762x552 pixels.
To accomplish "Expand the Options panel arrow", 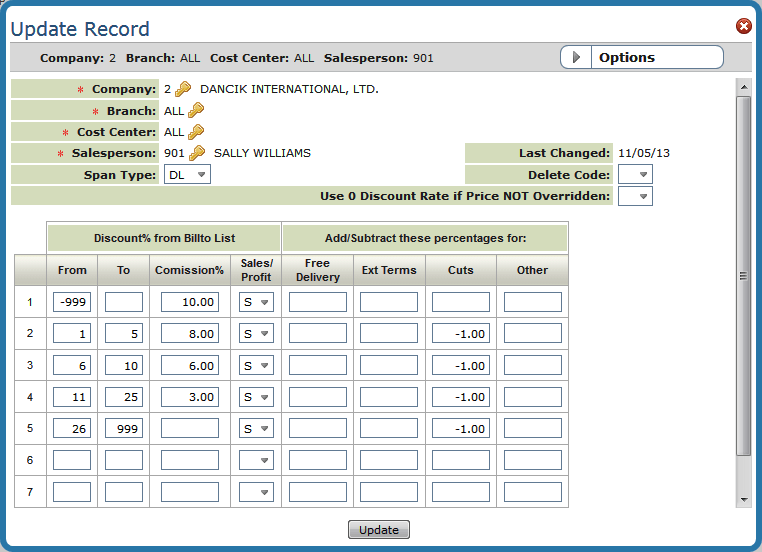I will click(x=576, y=58).
